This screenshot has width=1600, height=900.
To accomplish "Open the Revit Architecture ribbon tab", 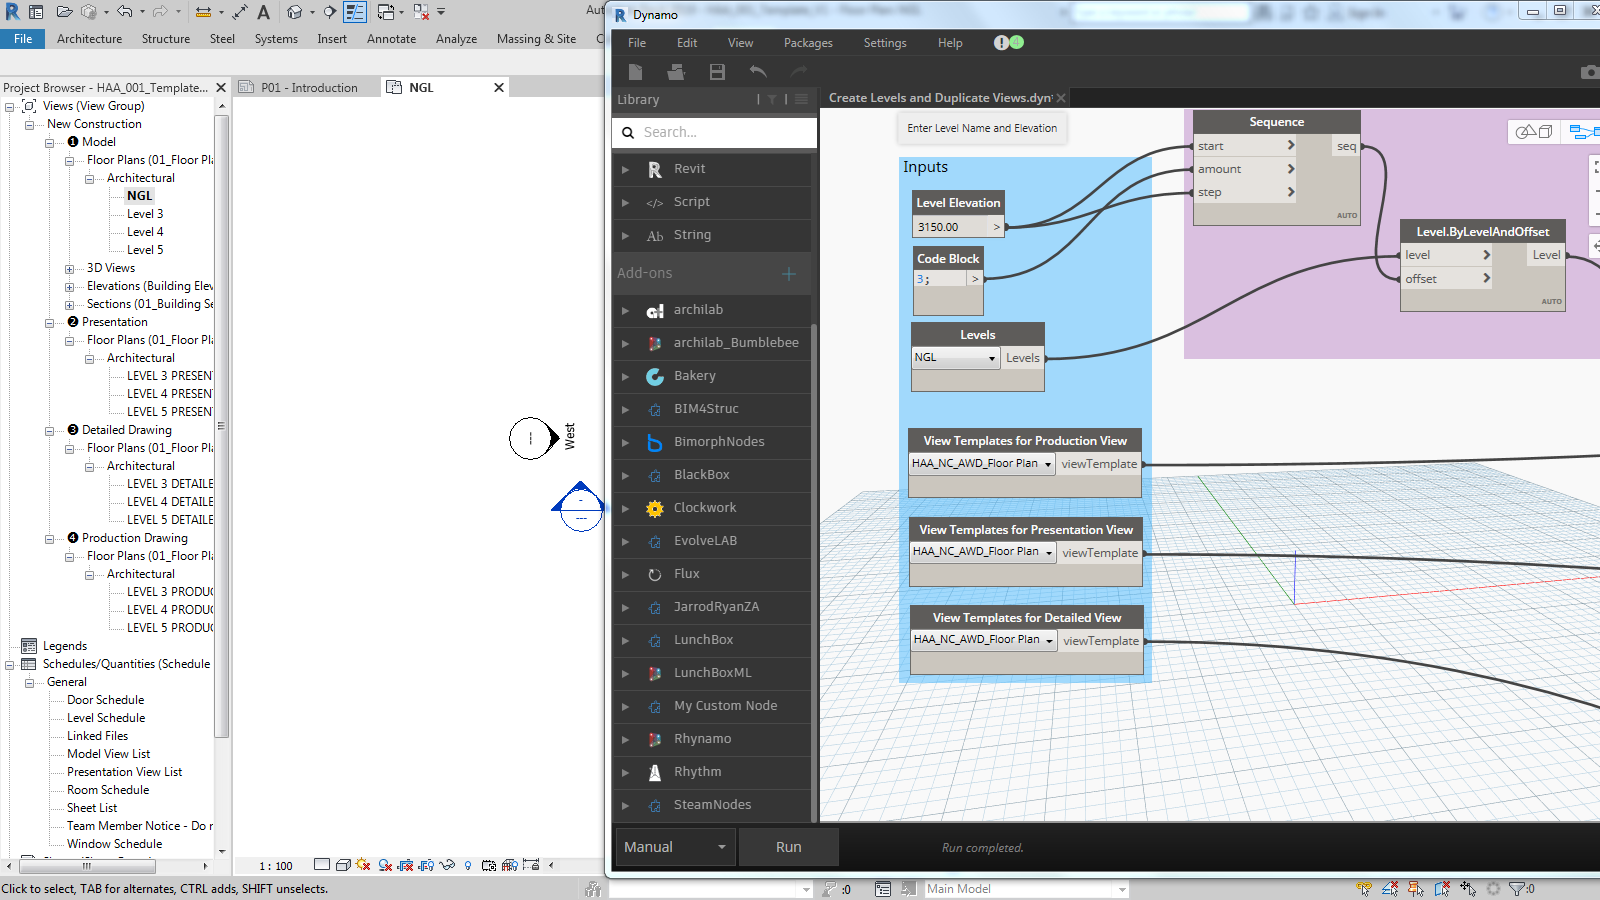I will pyautogui.click(x=89, y=39).
